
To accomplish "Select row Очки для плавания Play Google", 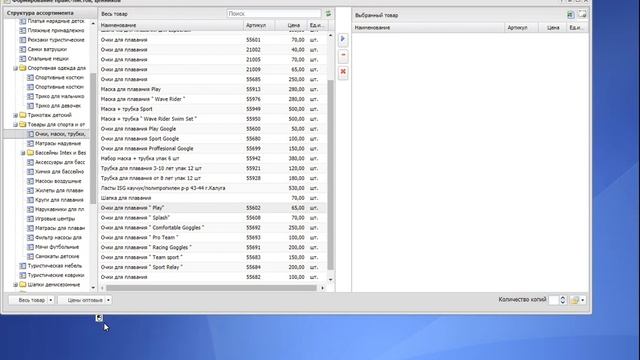I will 212,129.
